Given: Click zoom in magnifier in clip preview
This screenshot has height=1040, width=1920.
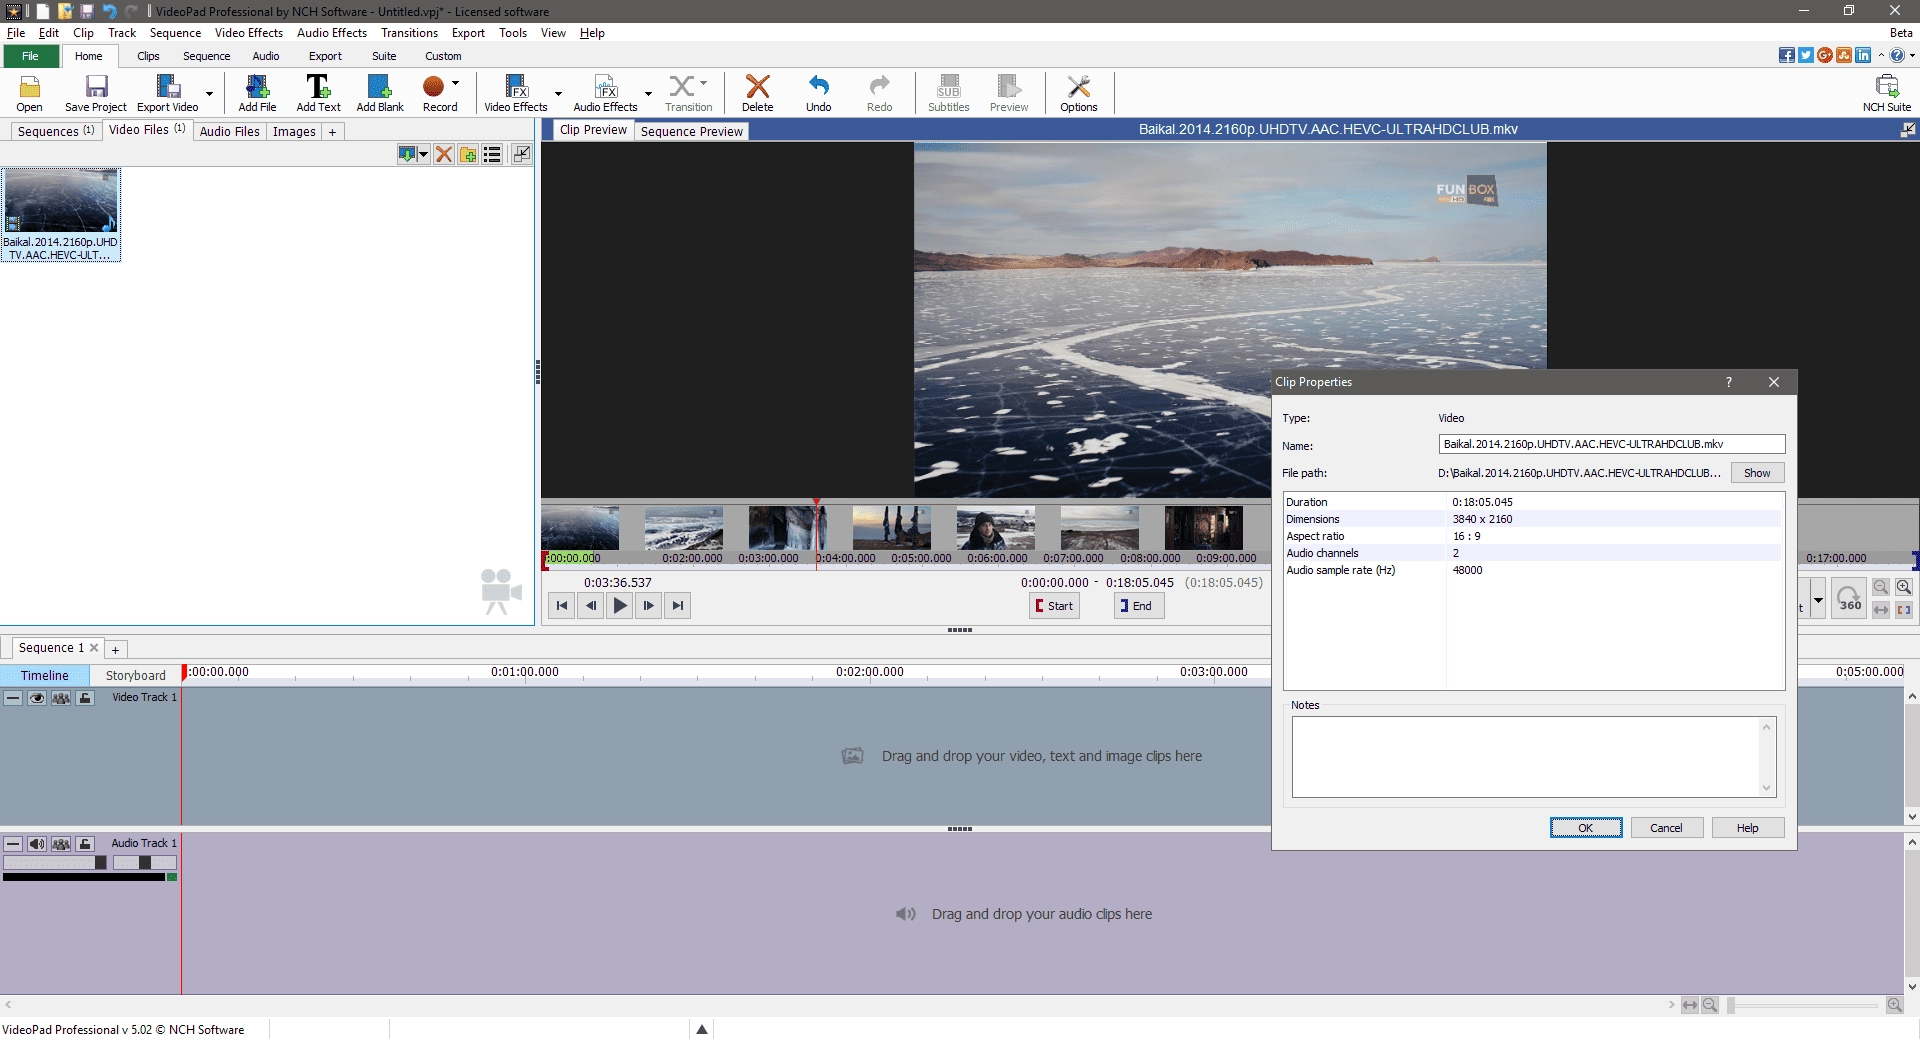Looking at the screenshot, I should tap(1904, 587).
